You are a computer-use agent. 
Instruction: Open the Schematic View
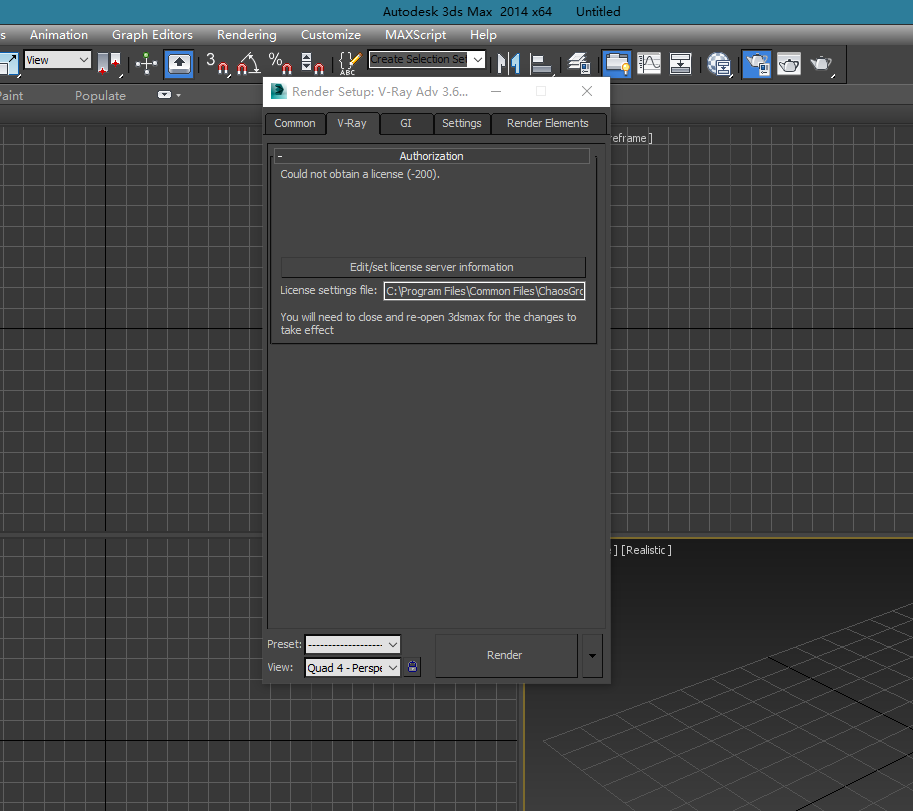[680, 63]
